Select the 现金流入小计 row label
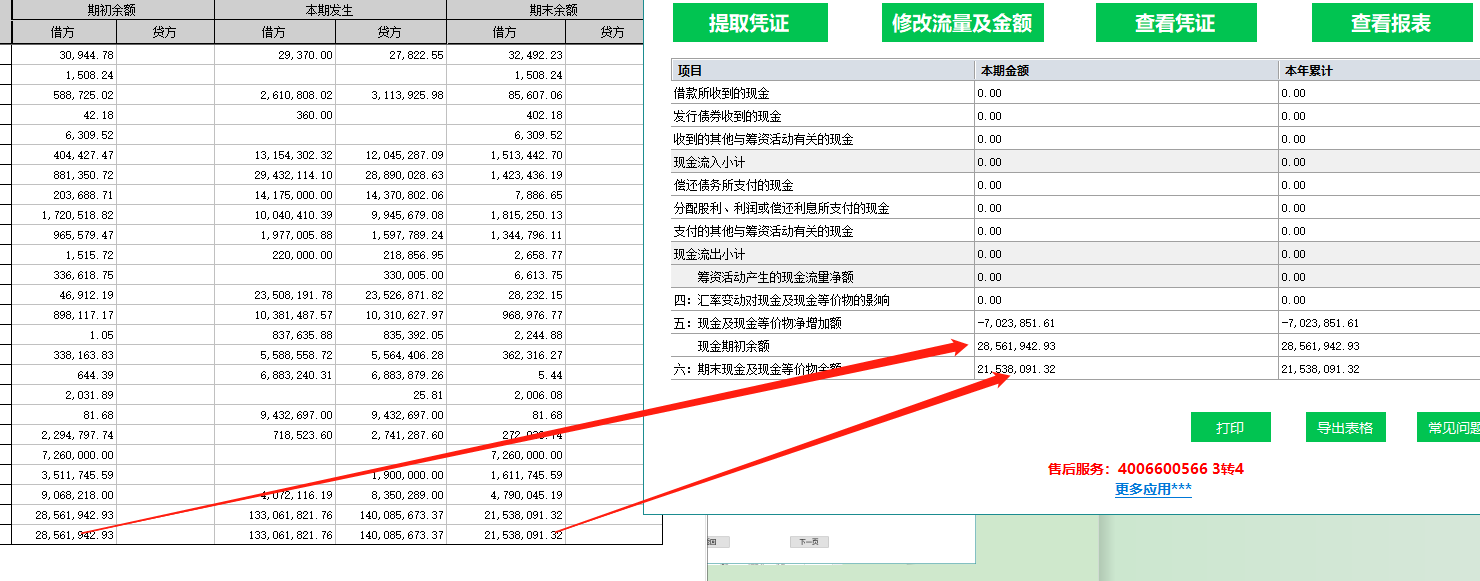 (711, 162)
